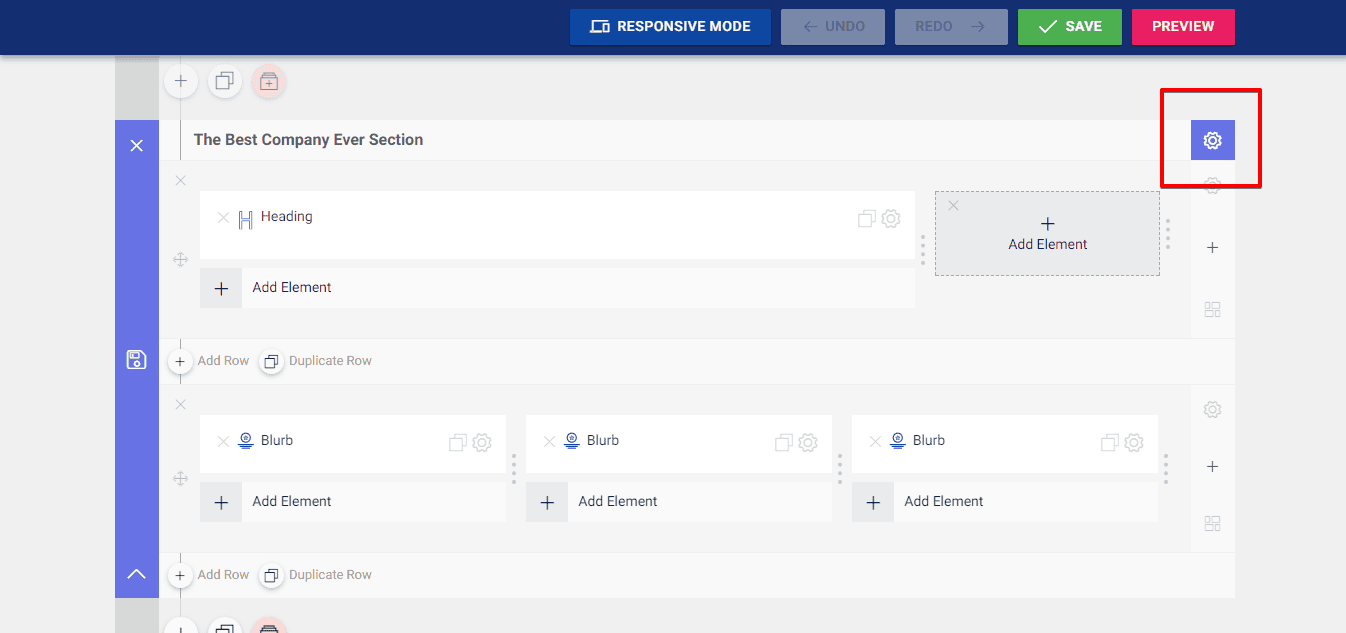Open settings for the Heading element
The width and height of the screenshot is (1346, 633).
pos(891,219)
